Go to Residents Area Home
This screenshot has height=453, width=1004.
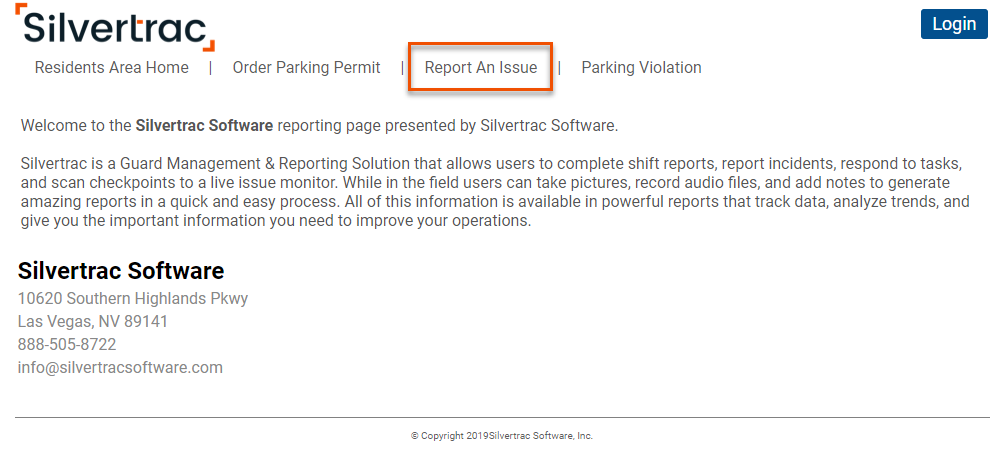coord(111,68)
